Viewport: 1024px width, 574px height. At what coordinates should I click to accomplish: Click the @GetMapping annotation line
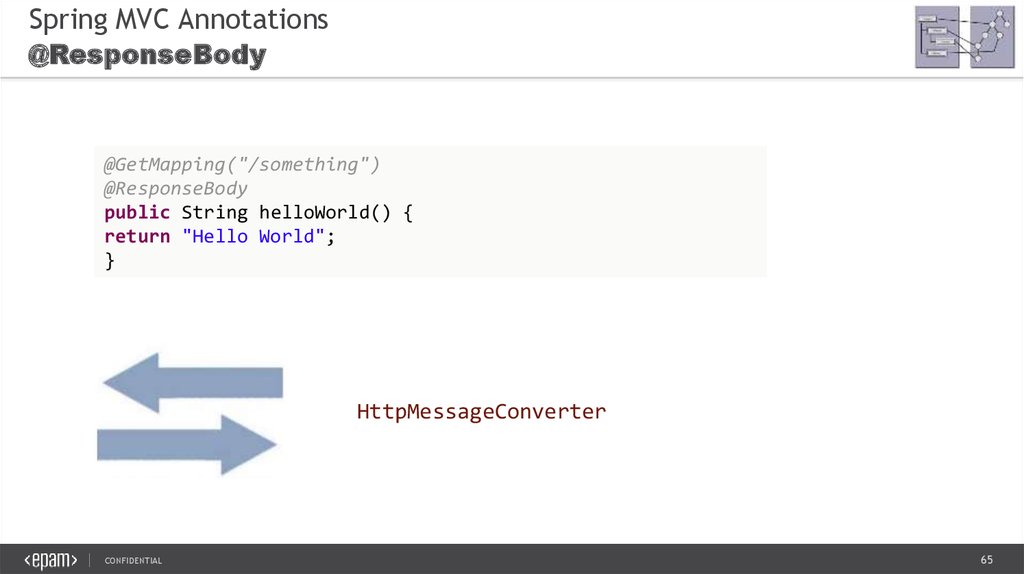pos(242,164)
